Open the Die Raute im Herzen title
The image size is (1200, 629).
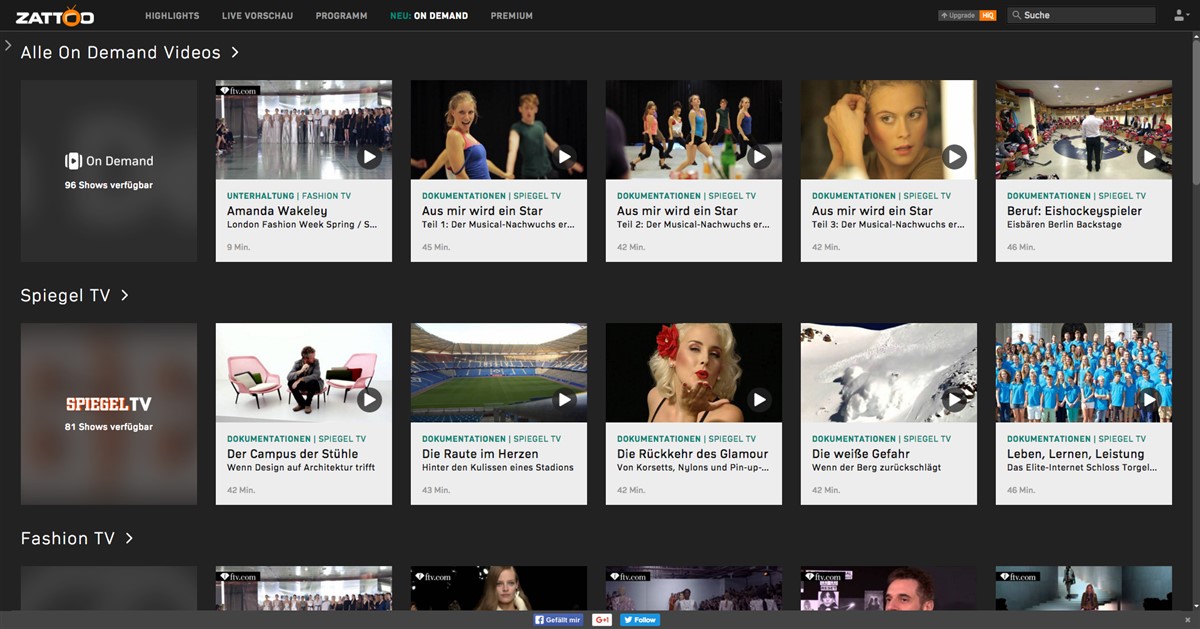(x=480, y=454)
